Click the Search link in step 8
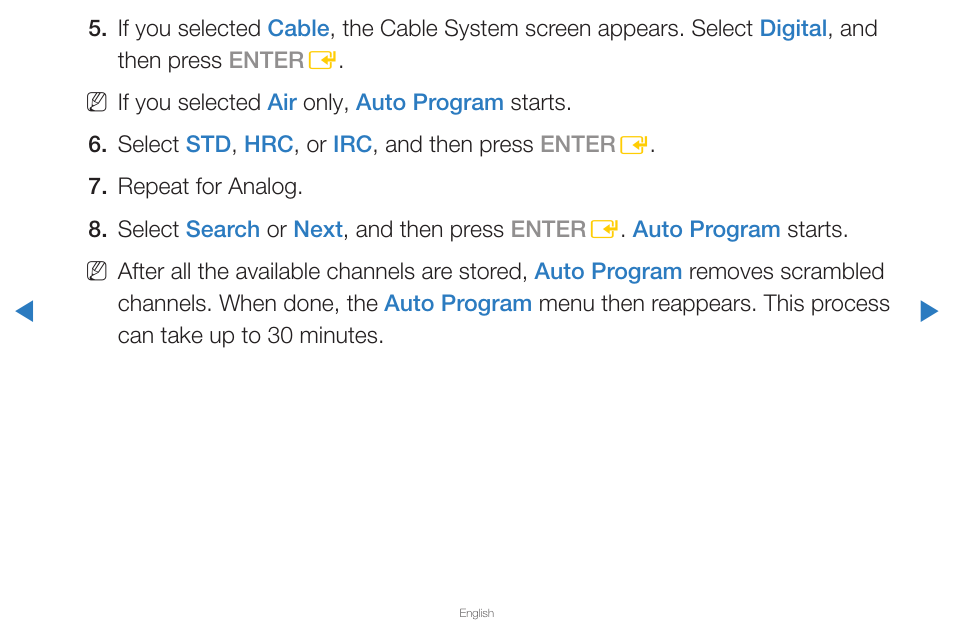Screen dimensions: 954x624 tap(223, 229)
